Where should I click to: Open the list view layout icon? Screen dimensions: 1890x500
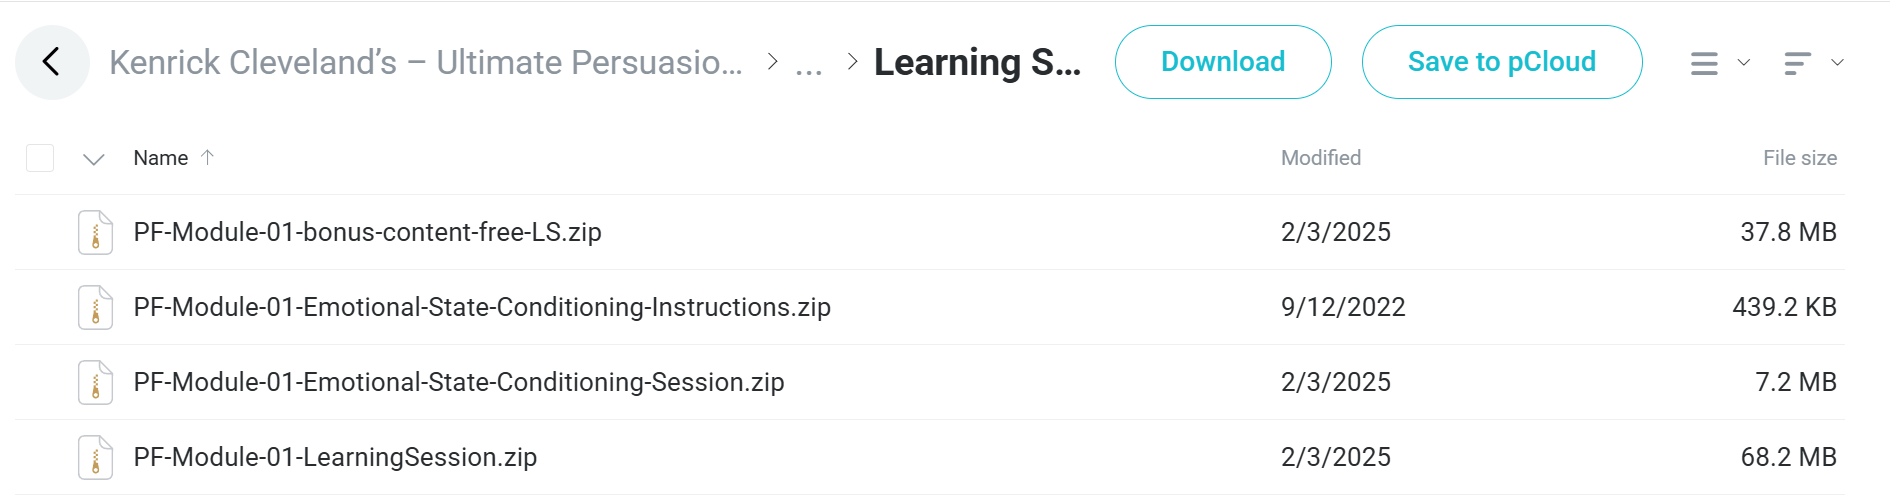1704,63
